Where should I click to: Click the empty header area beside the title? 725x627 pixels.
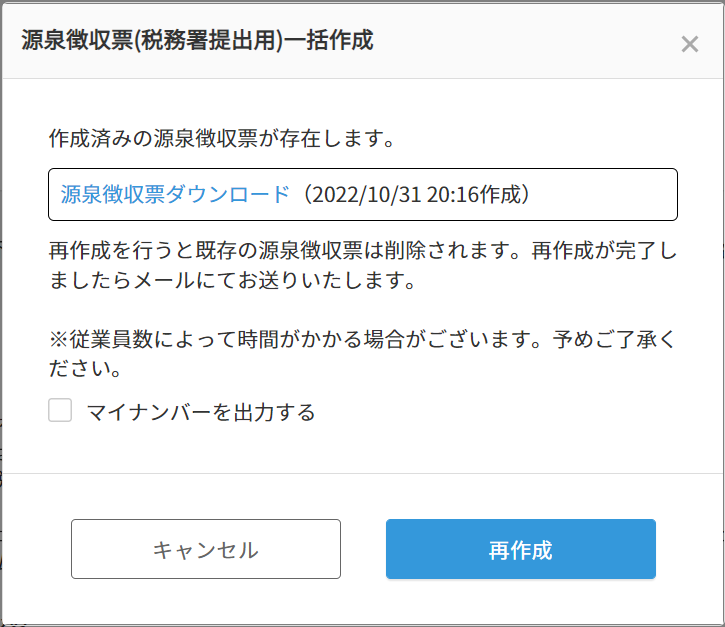pyautogui.click(x=520, y=41)
